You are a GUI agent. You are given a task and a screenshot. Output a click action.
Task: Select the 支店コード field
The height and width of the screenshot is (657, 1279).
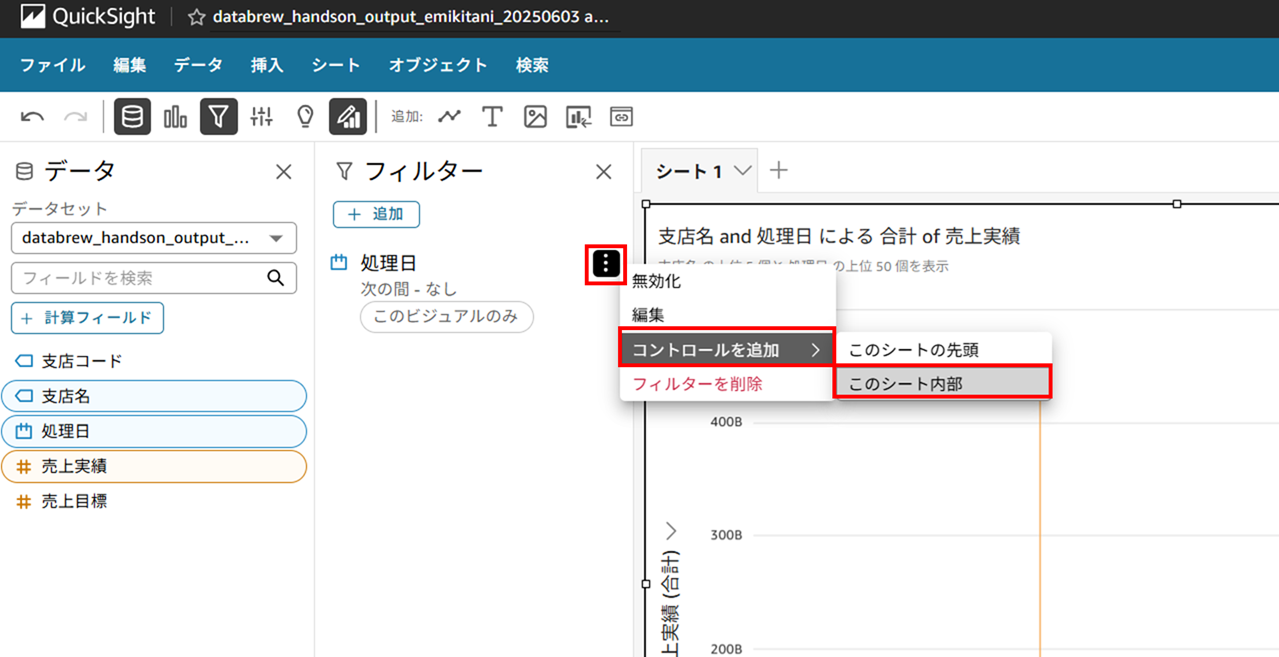click(154, 361)
